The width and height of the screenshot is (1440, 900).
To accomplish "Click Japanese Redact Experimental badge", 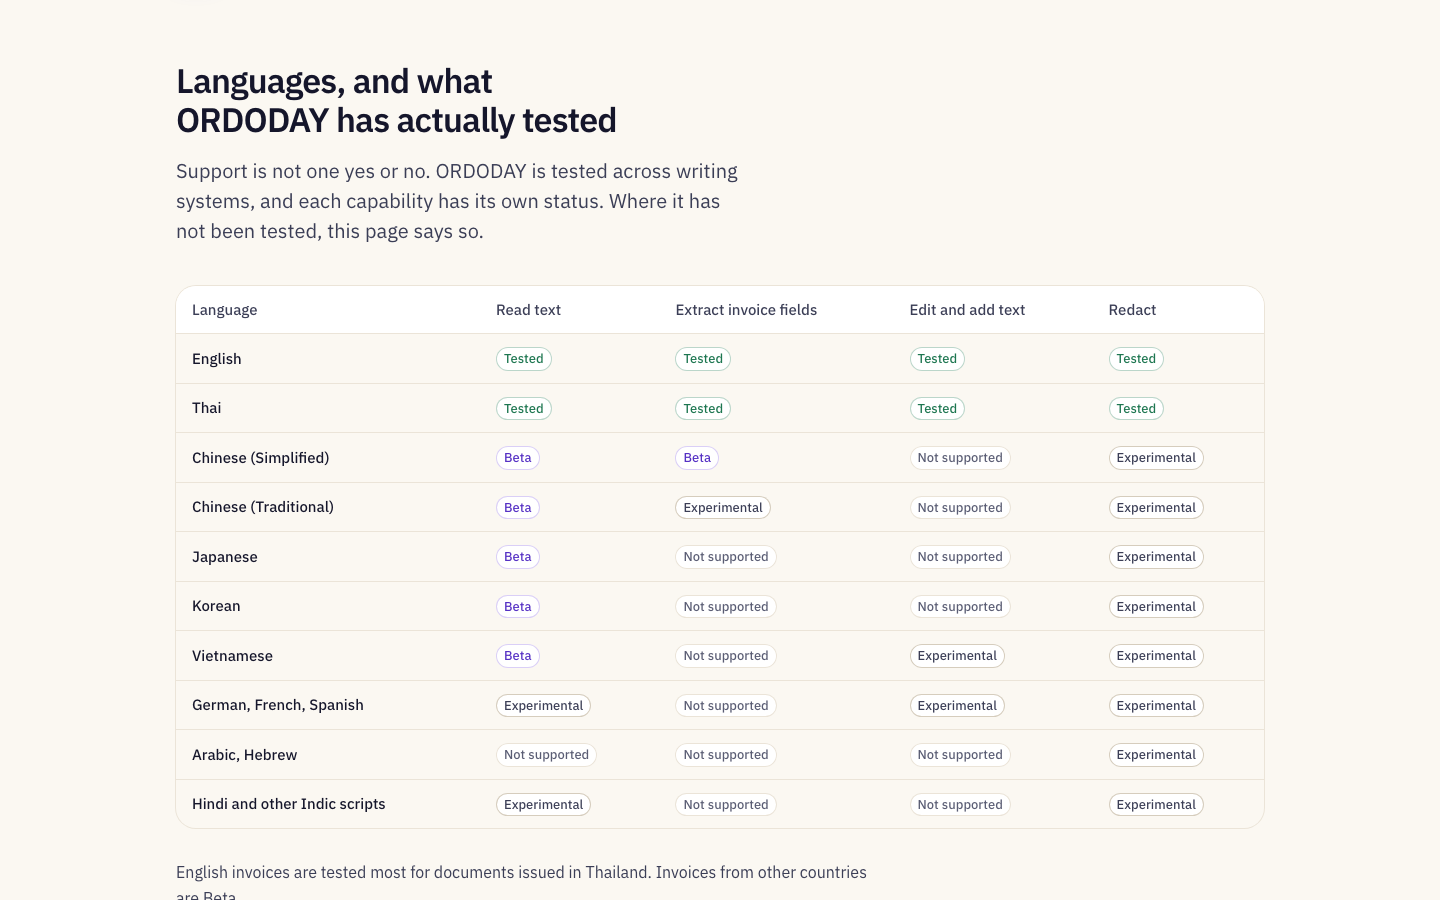I will [x=1156, y=557].
